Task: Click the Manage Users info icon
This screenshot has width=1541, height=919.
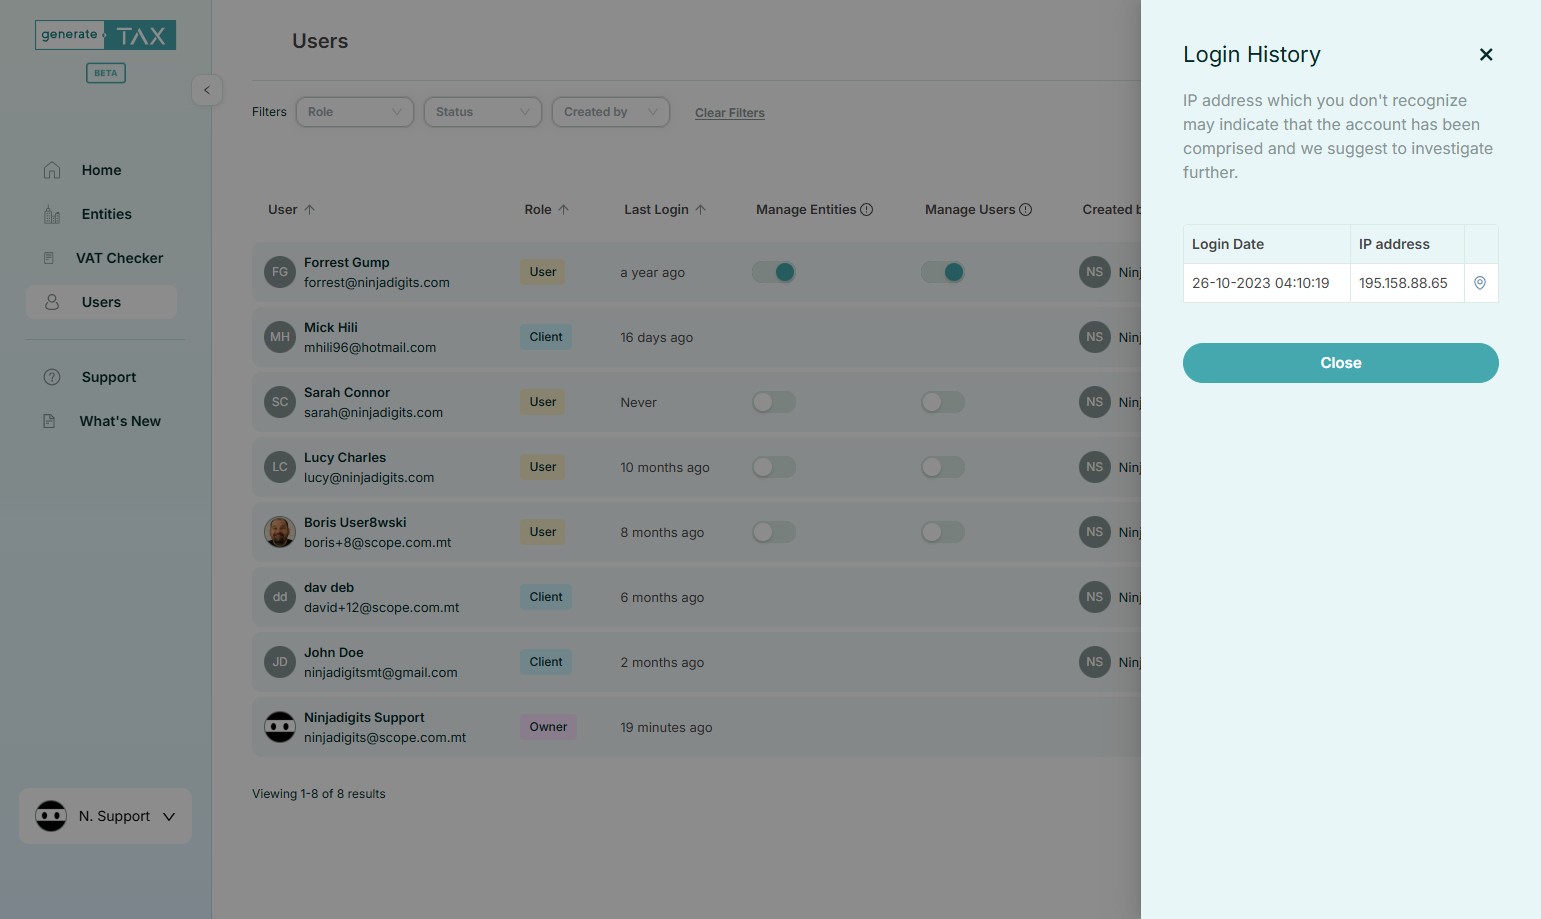Action: pyautogui.click(x=1025, y=210)
